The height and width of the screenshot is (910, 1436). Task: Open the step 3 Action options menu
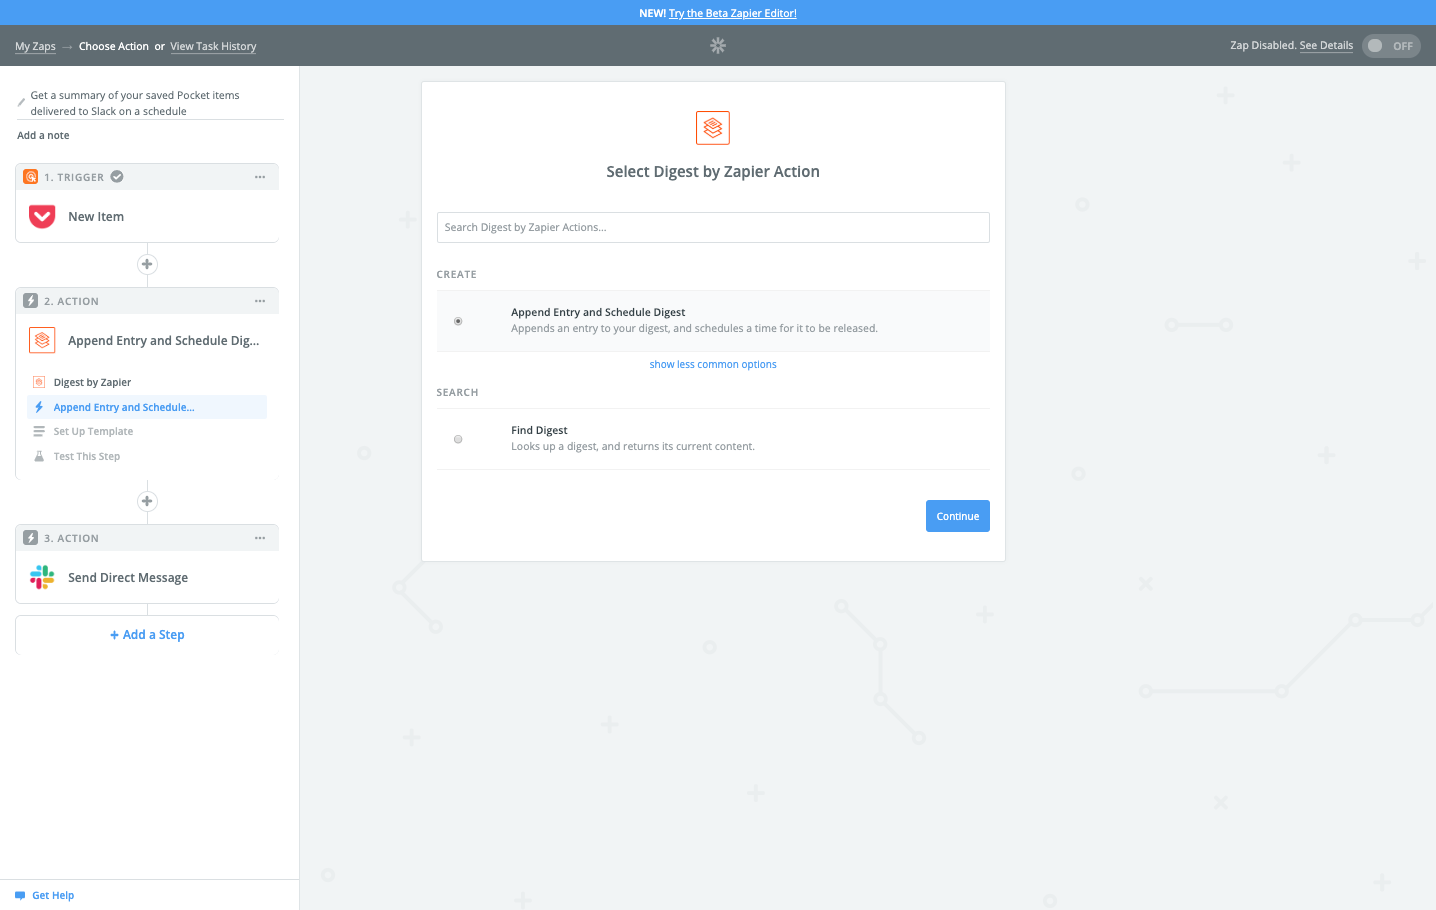[260, 538]
